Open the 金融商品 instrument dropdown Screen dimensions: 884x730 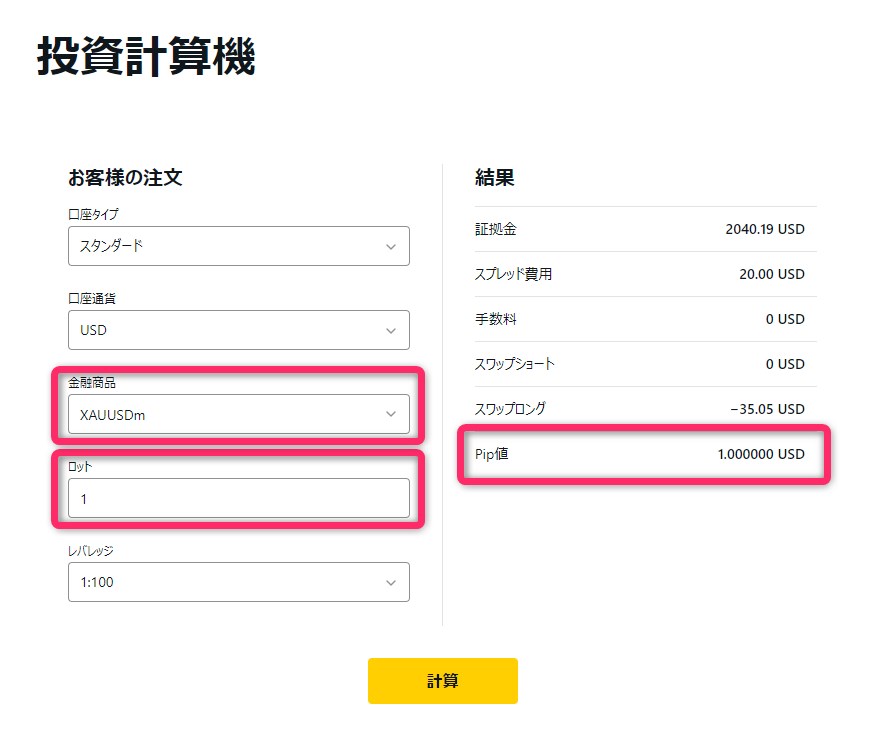point(238,413)
